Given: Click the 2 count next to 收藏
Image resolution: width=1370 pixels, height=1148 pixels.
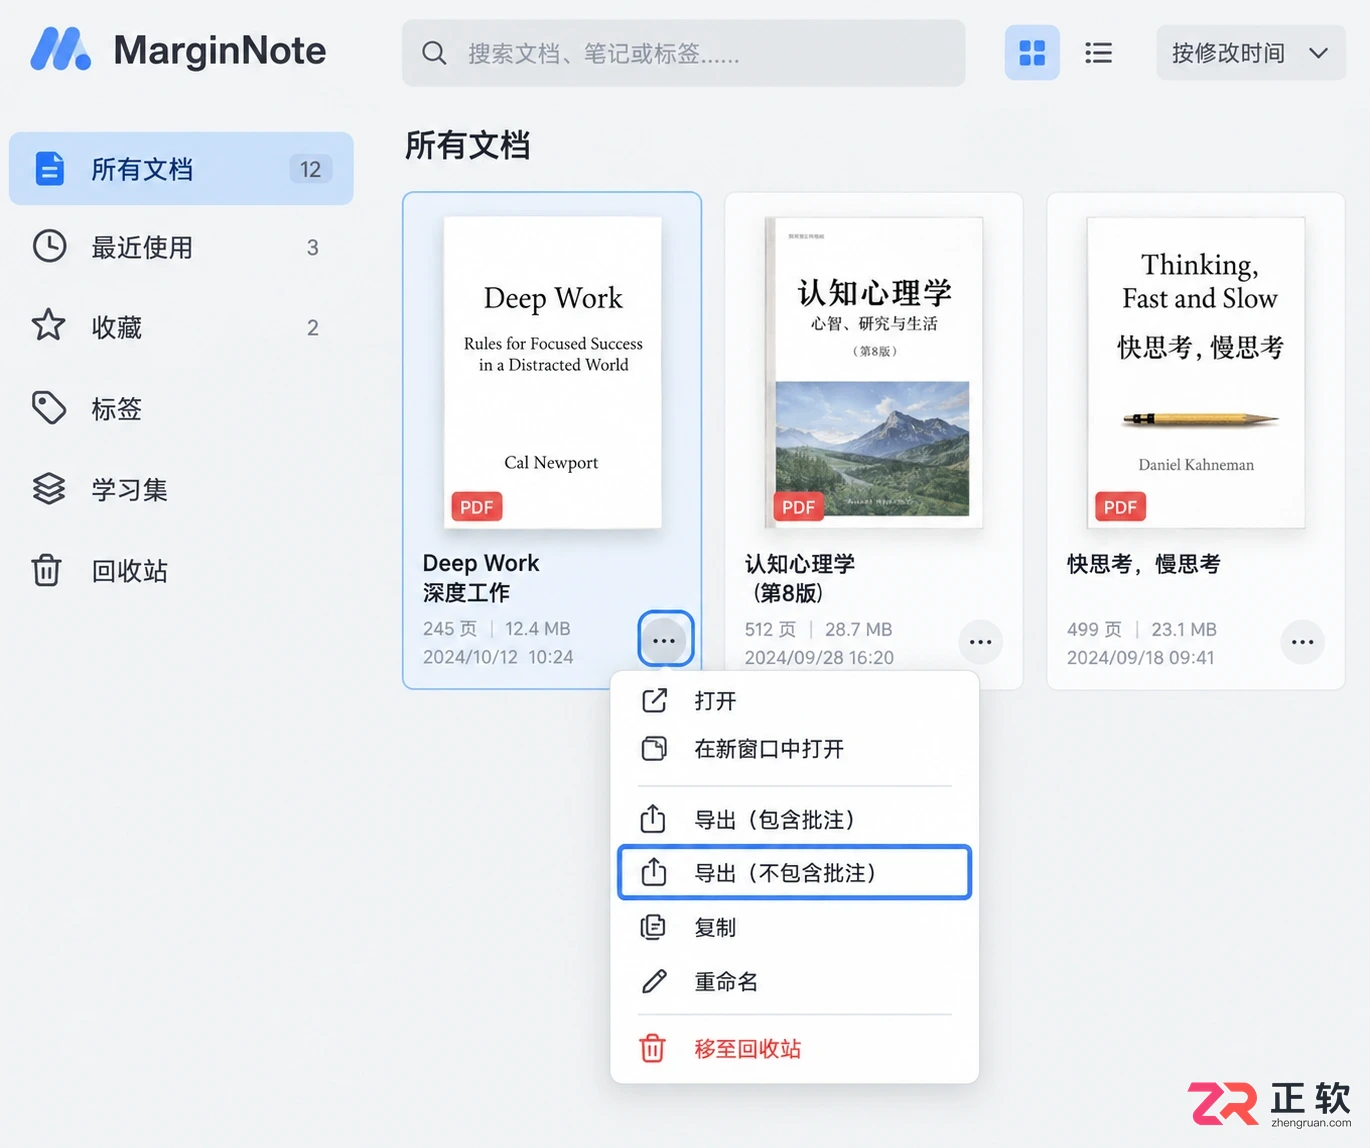Looking at the screenshot, I should pyautogui.click(x=313, y=327).
